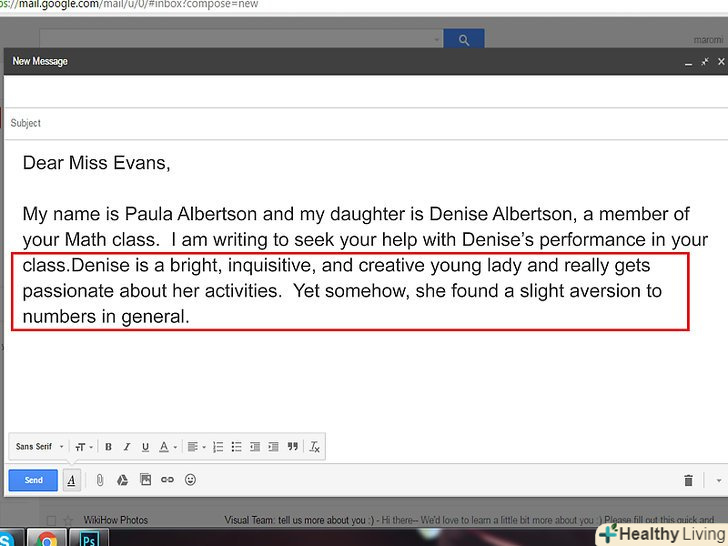This screenshot has width=728, height=546.
Task: Insert files using the Google Drive icon
Action: 122,480
